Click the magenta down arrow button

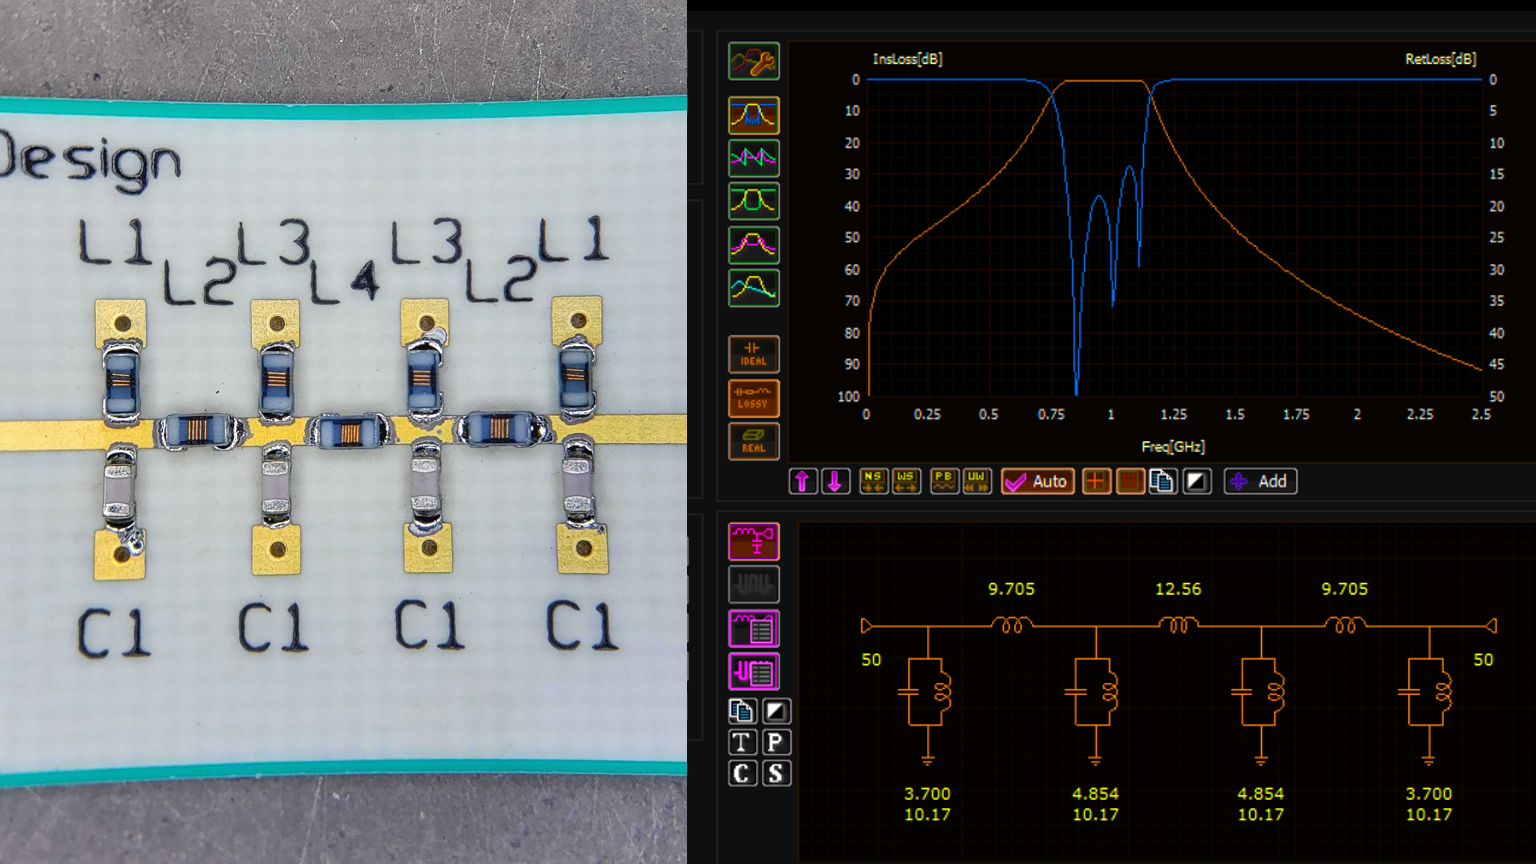coord(835,482)
